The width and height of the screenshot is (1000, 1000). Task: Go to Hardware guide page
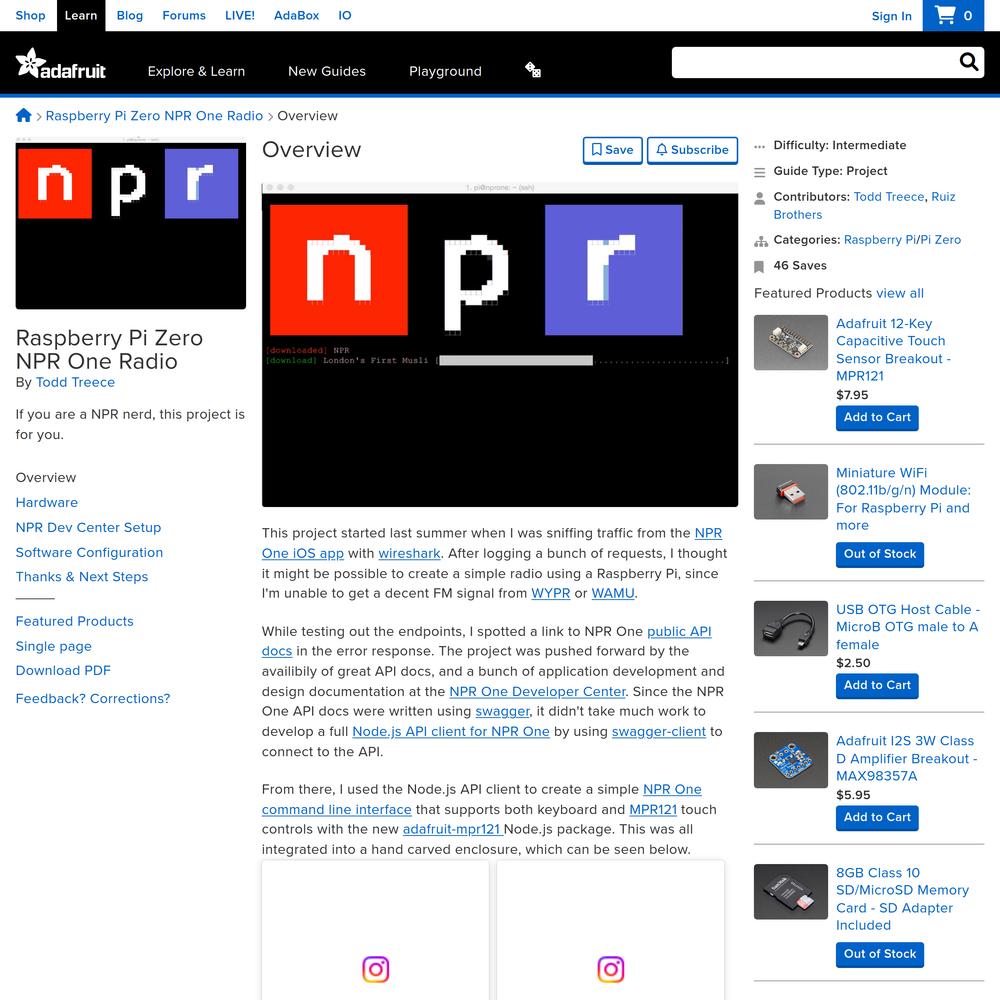coord(47,503)
